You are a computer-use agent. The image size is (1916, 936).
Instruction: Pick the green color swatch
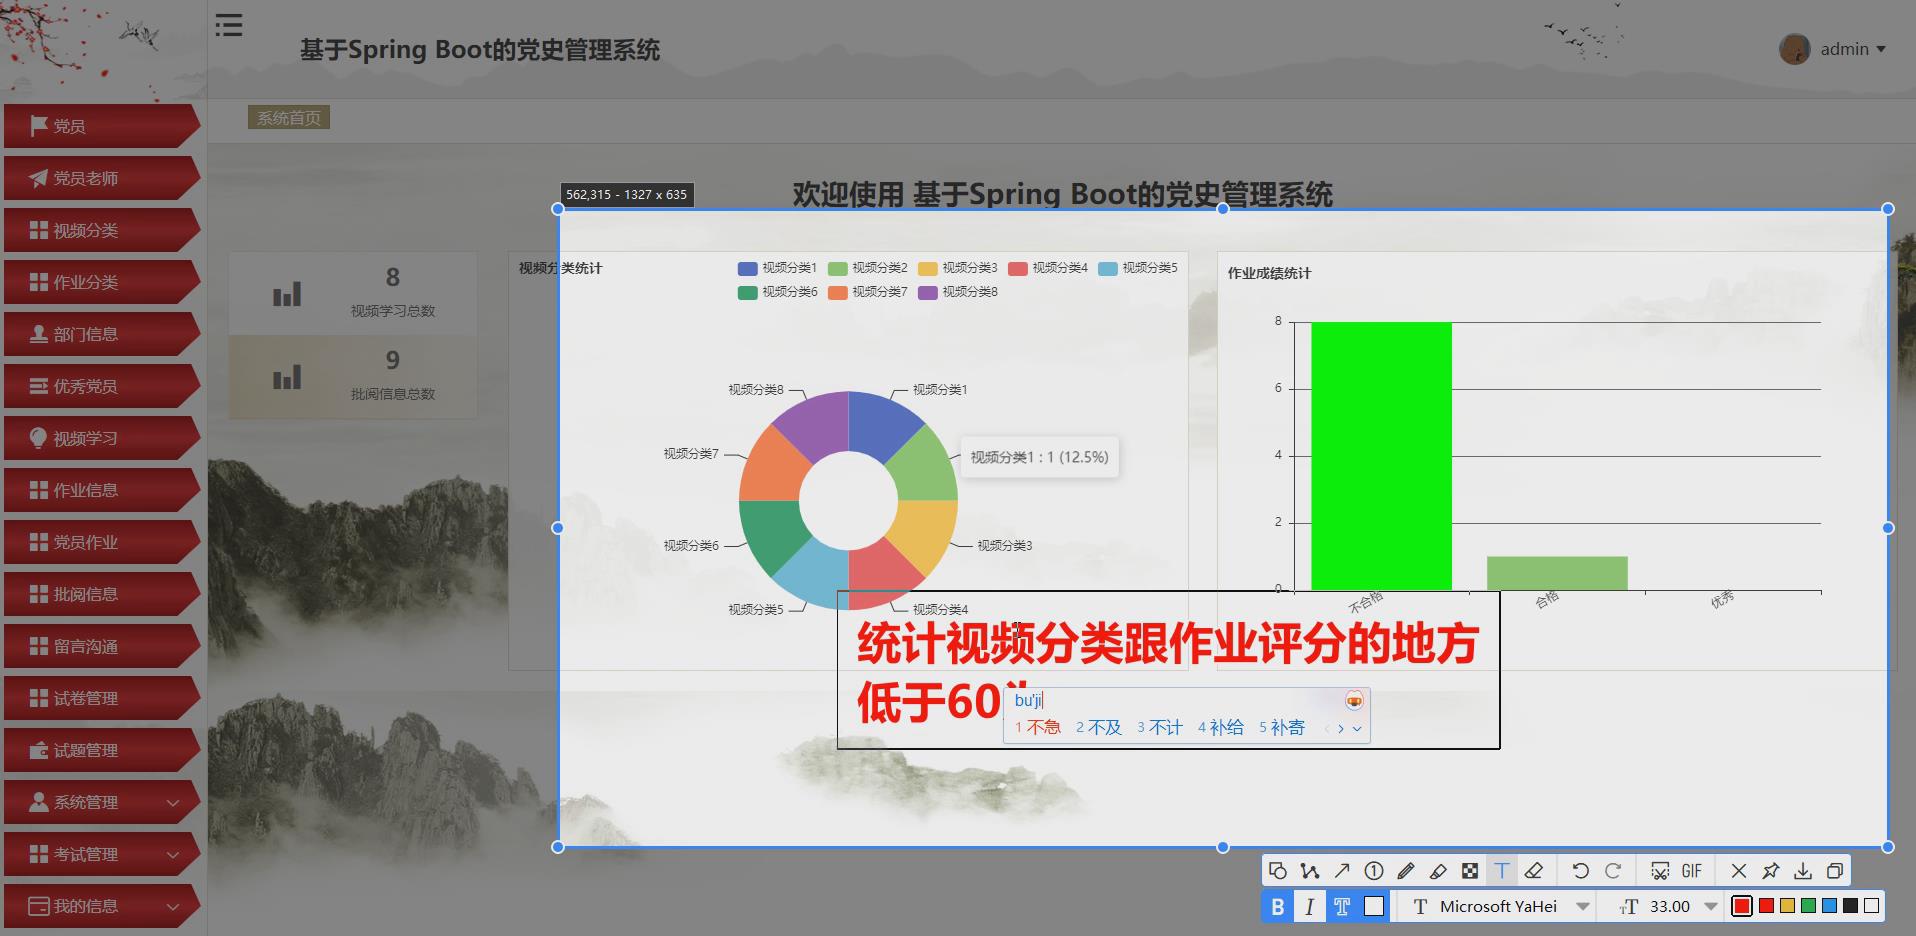(x=1807, y=906)
